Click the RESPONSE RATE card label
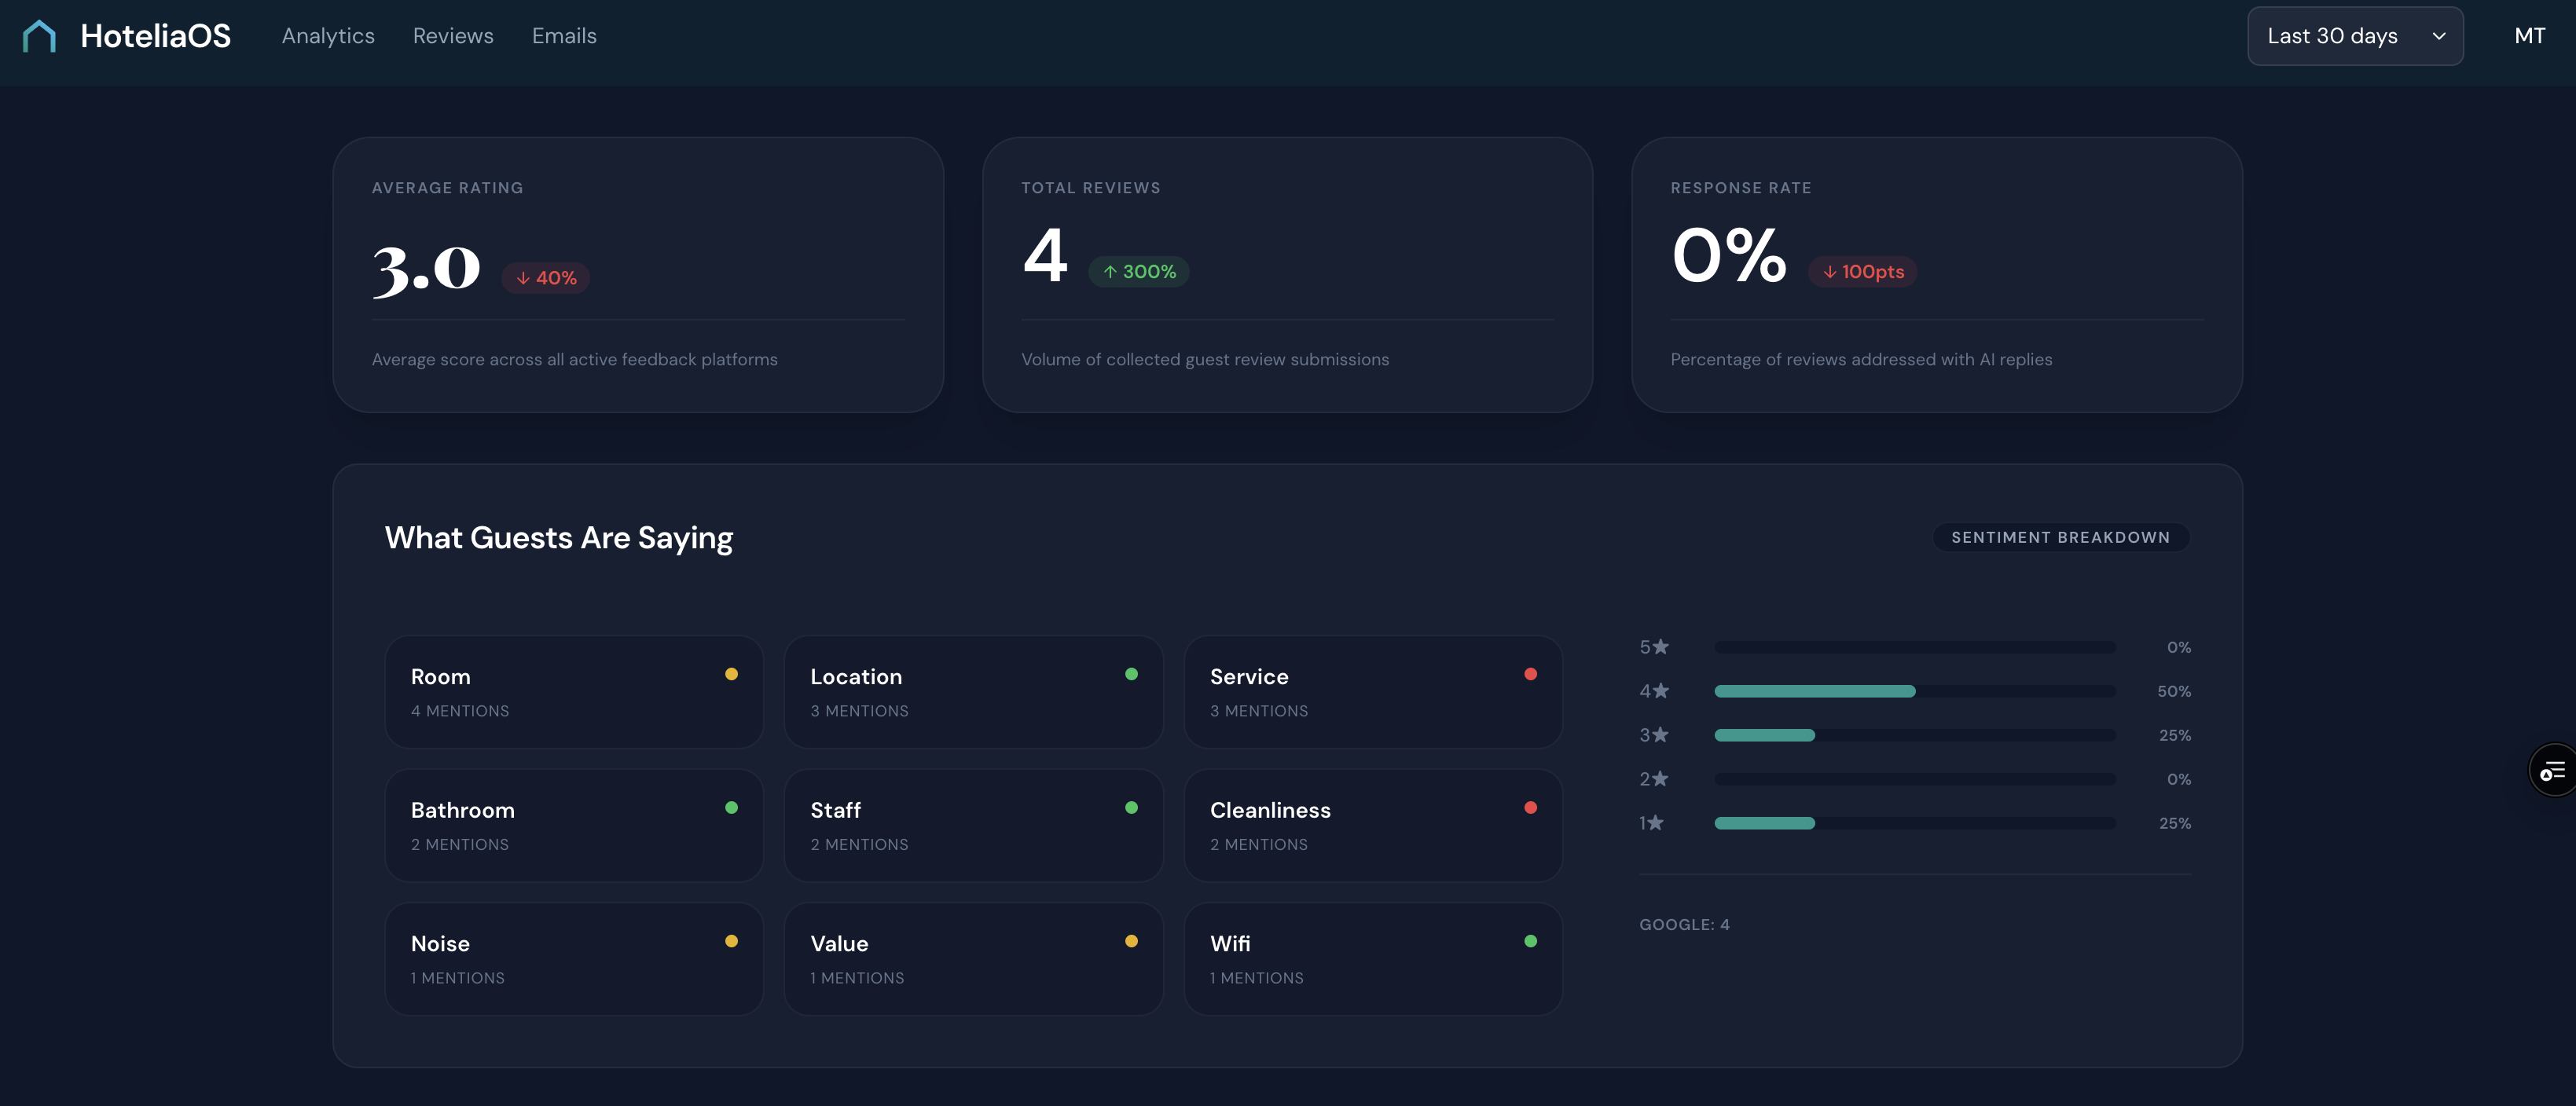This screenshot has width=2576, height=1106. point(1741,188)
